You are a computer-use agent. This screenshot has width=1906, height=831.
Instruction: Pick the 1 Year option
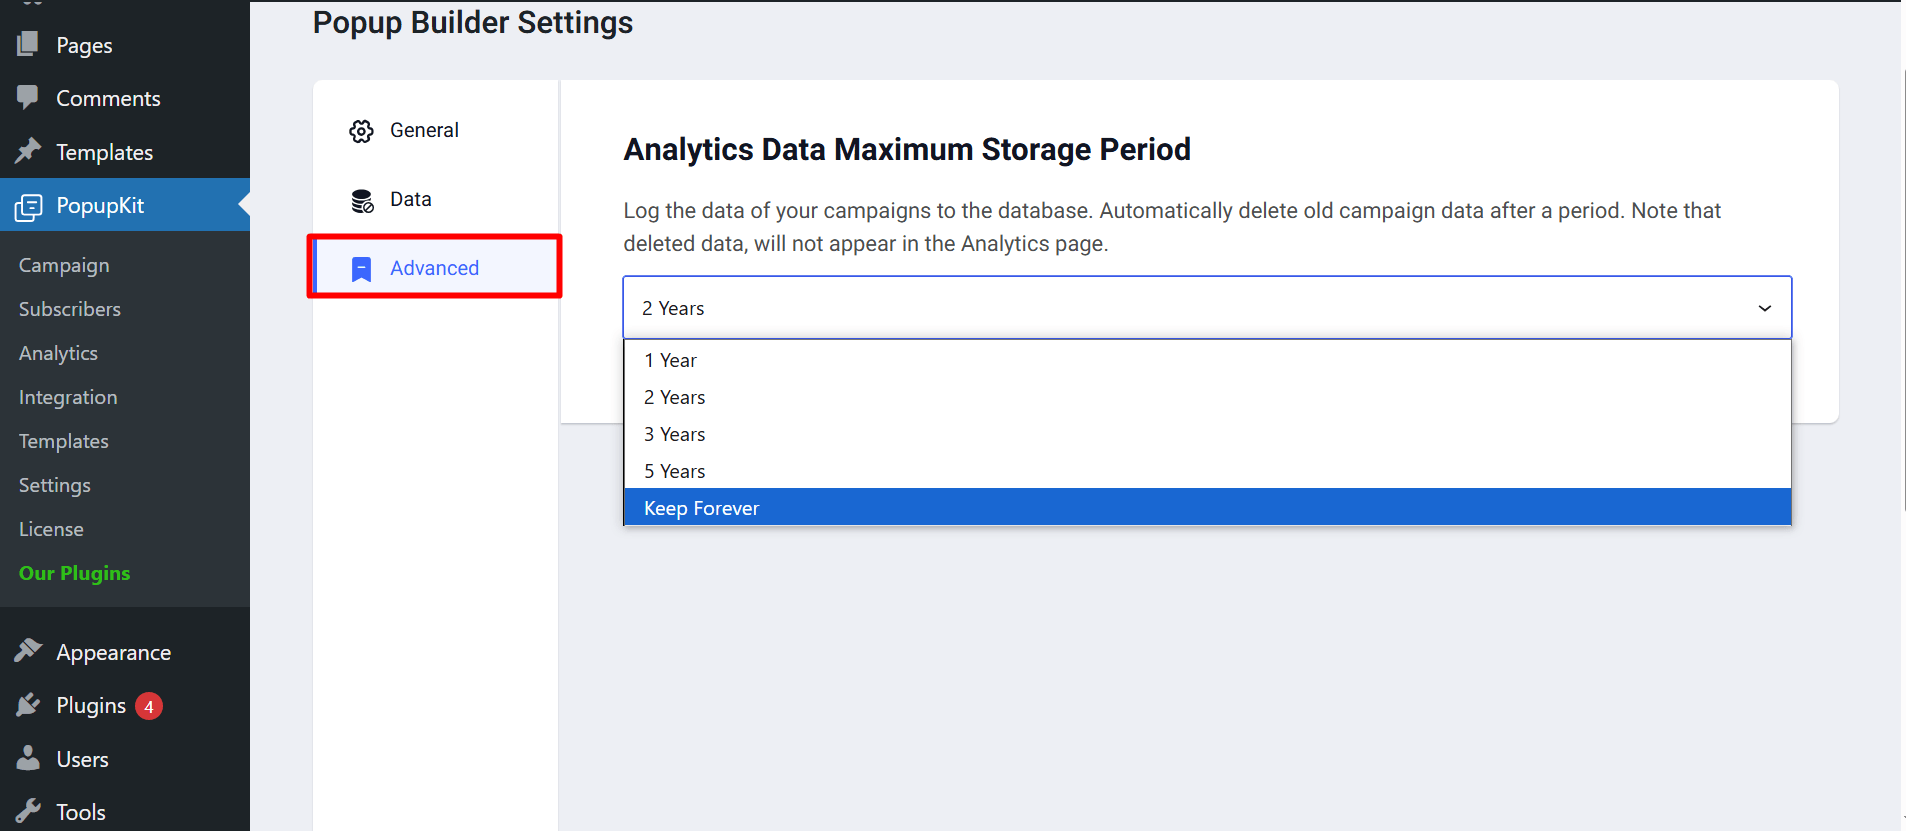coord(671,360)
